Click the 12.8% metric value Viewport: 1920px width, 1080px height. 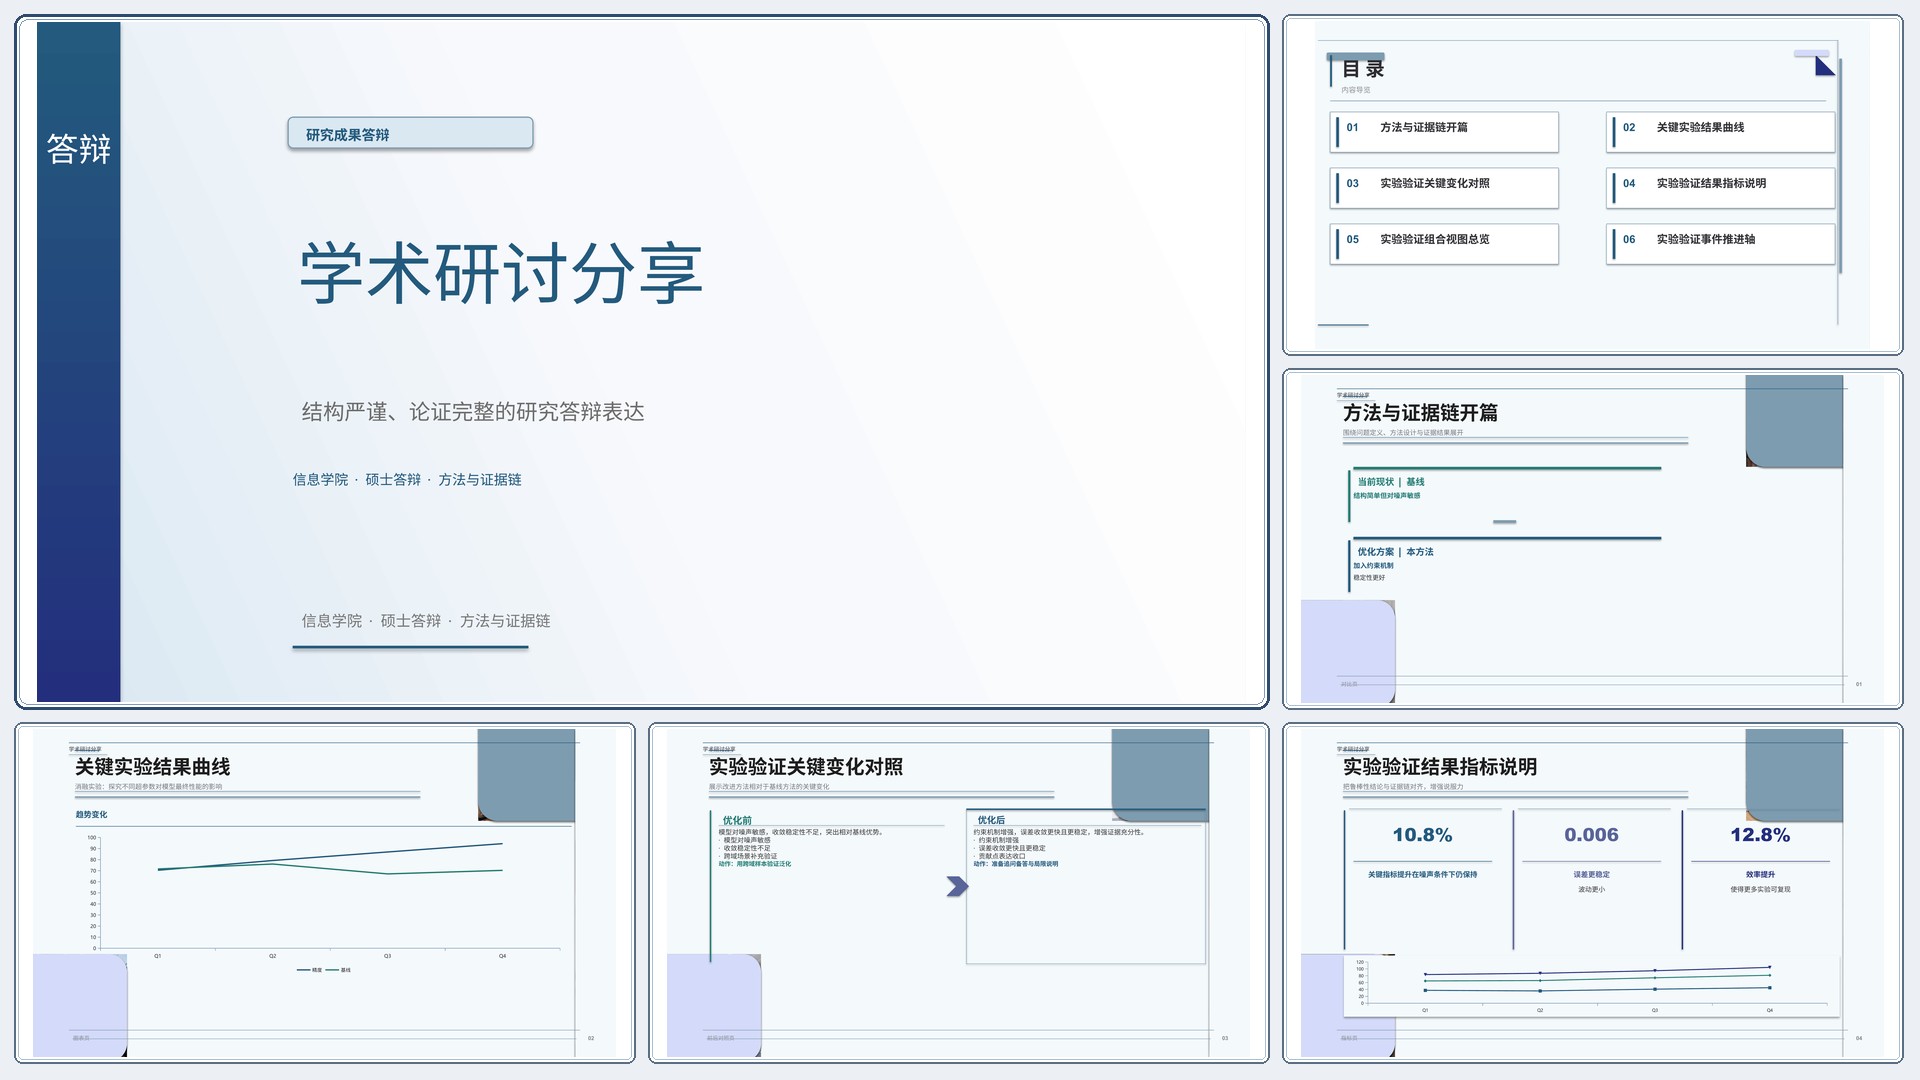tap(1760, 835)
